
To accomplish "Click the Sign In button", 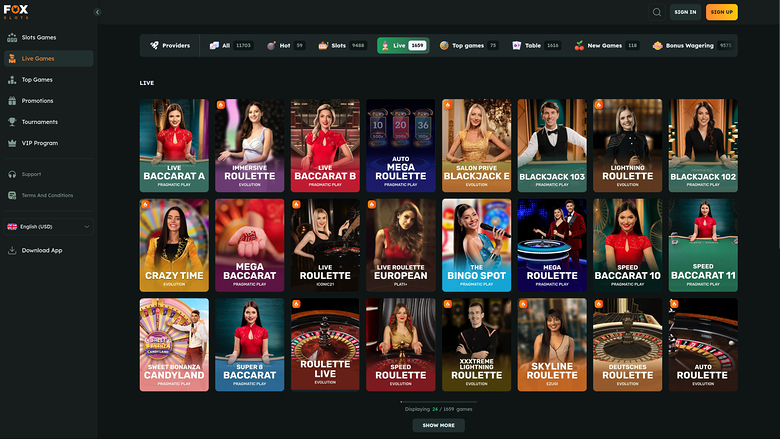I will click(x=685, y=12).
